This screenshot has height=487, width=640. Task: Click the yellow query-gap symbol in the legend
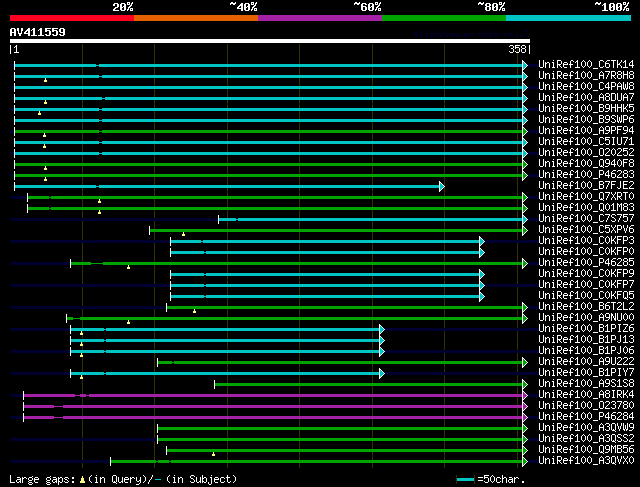[x=82, y=480]
